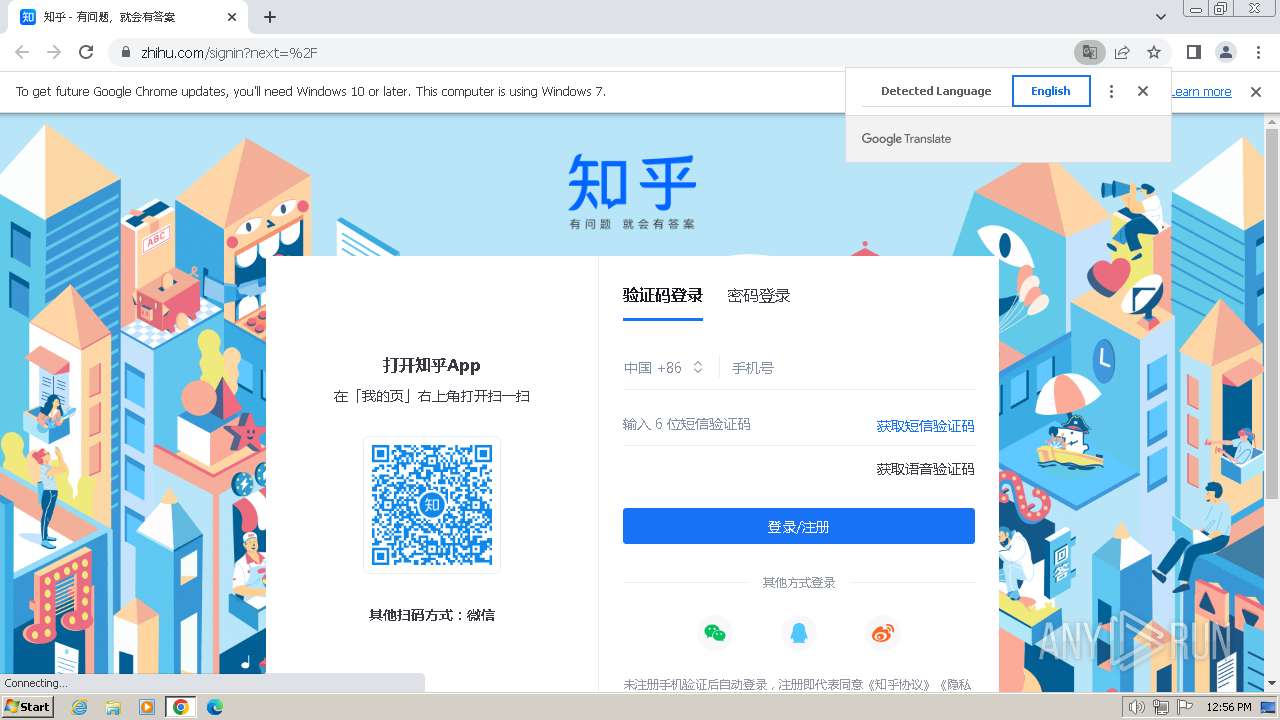Click the Zhihu logo at the top of the page
The image size is (1280, 720).
(x=632, y=191)
